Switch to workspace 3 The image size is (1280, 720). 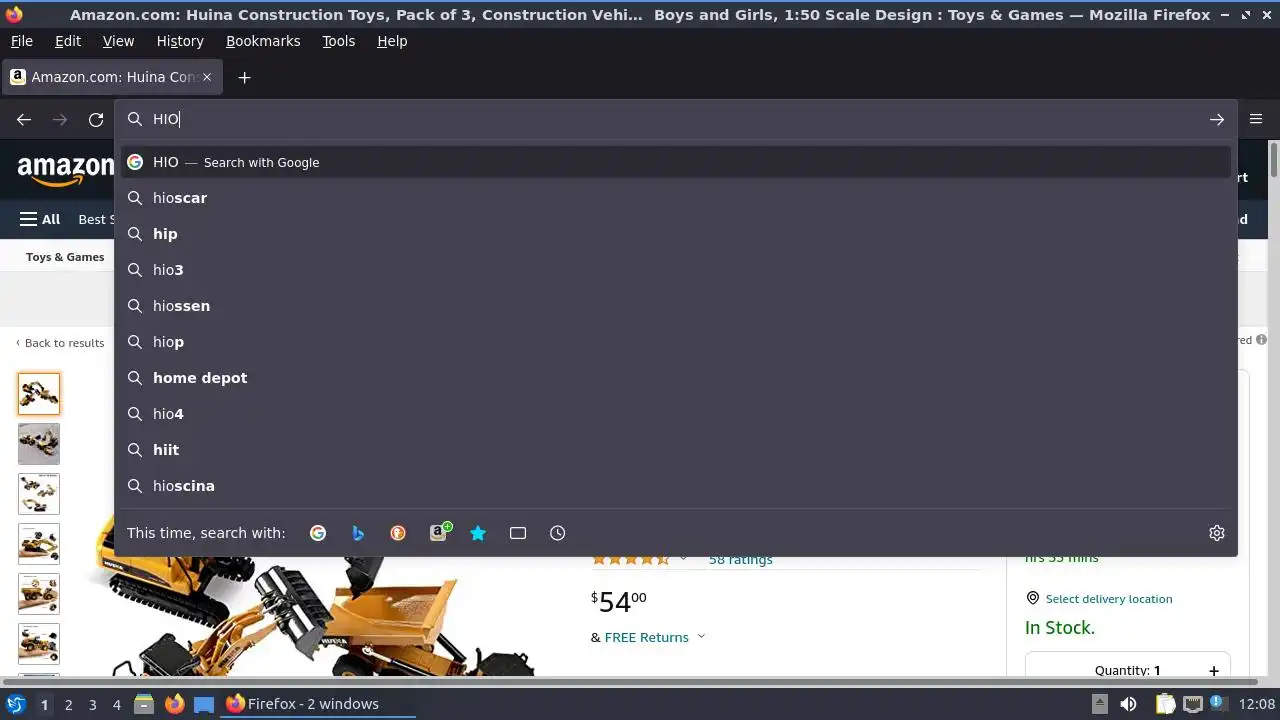click(92, 704)
